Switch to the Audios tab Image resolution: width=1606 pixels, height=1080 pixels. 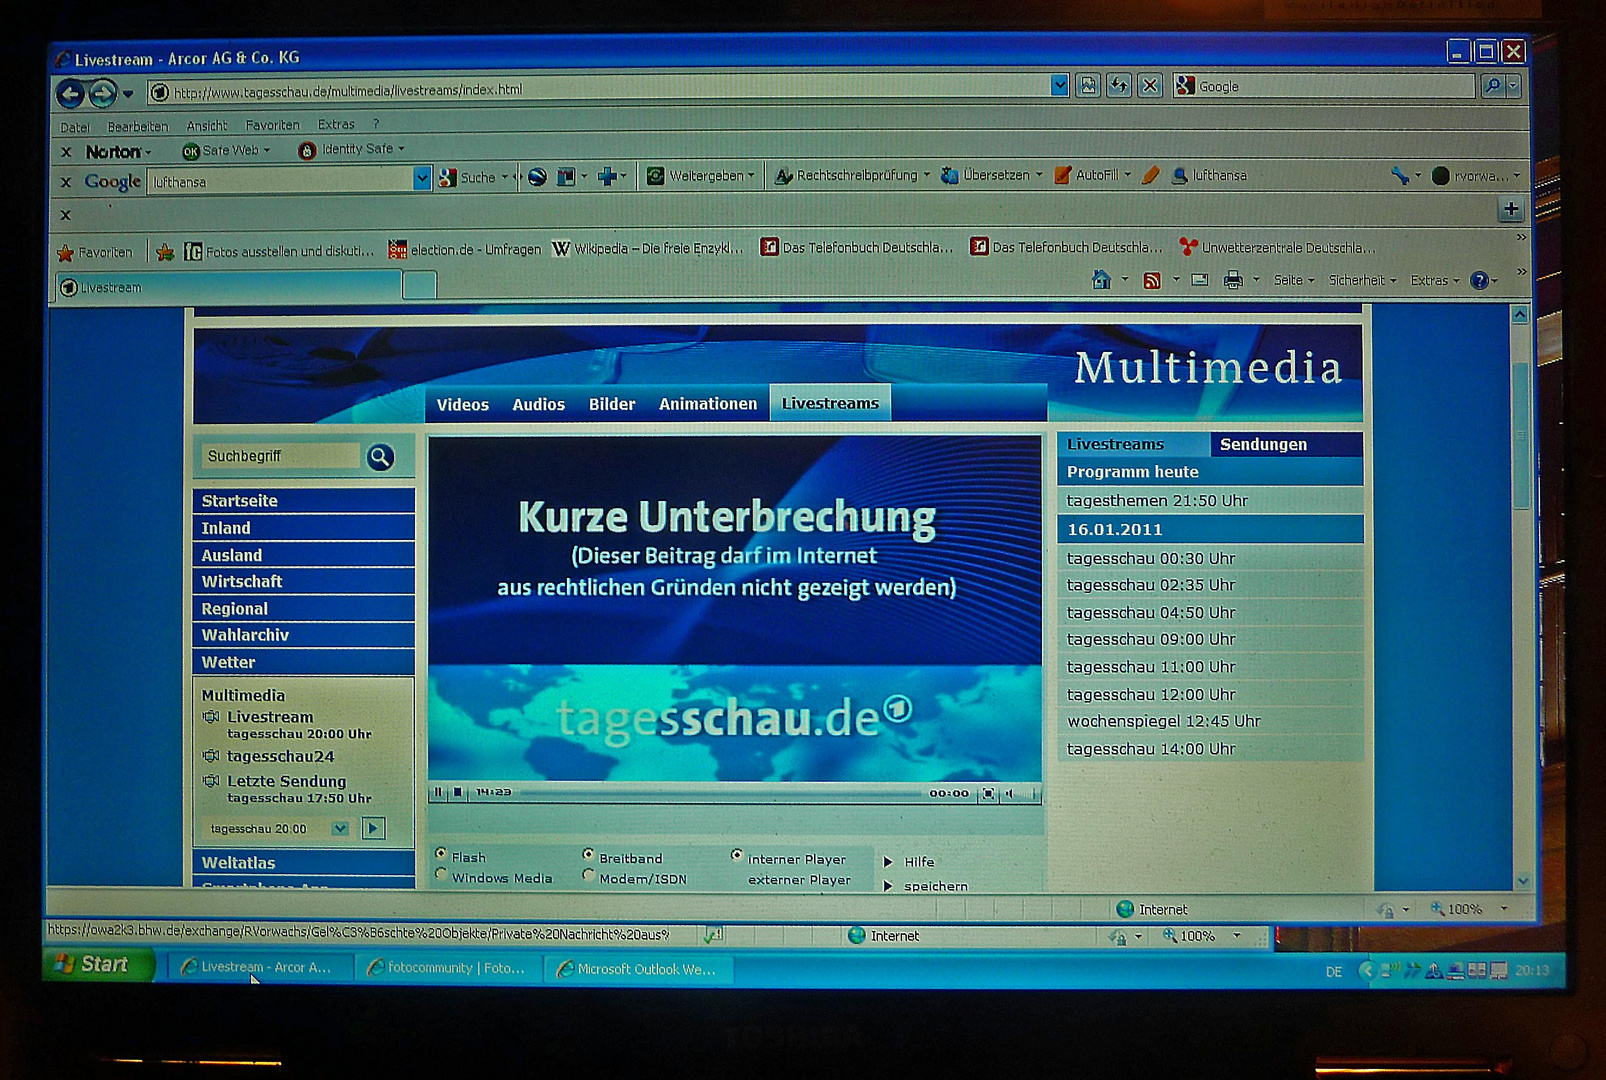coord(538,404)
